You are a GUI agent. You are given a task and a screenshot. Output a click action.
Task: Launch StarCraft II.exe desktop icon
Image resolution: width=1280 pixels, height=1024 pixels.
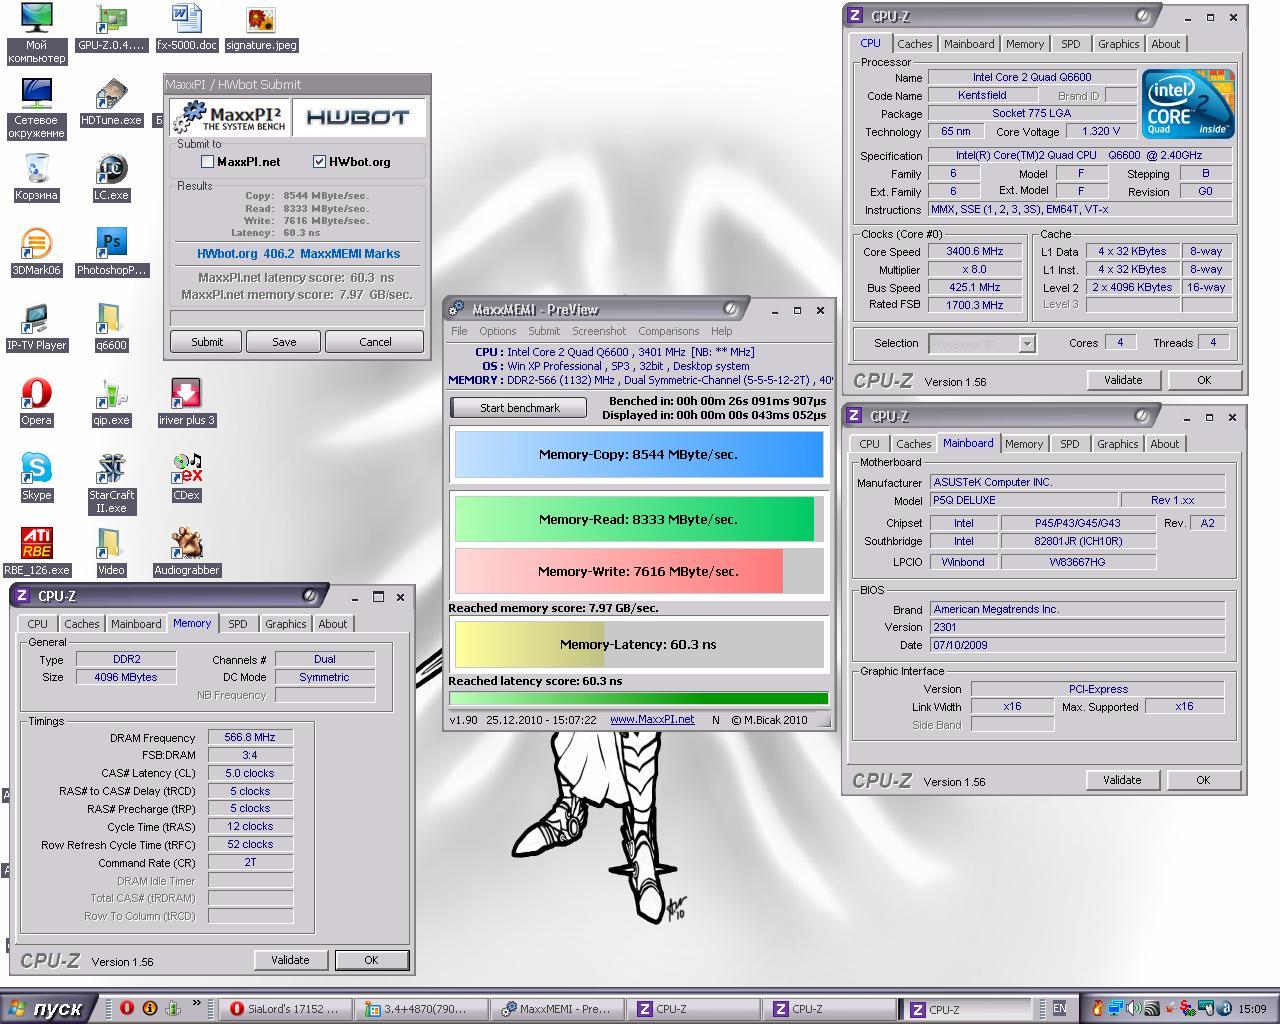click(x=111, y=483)
